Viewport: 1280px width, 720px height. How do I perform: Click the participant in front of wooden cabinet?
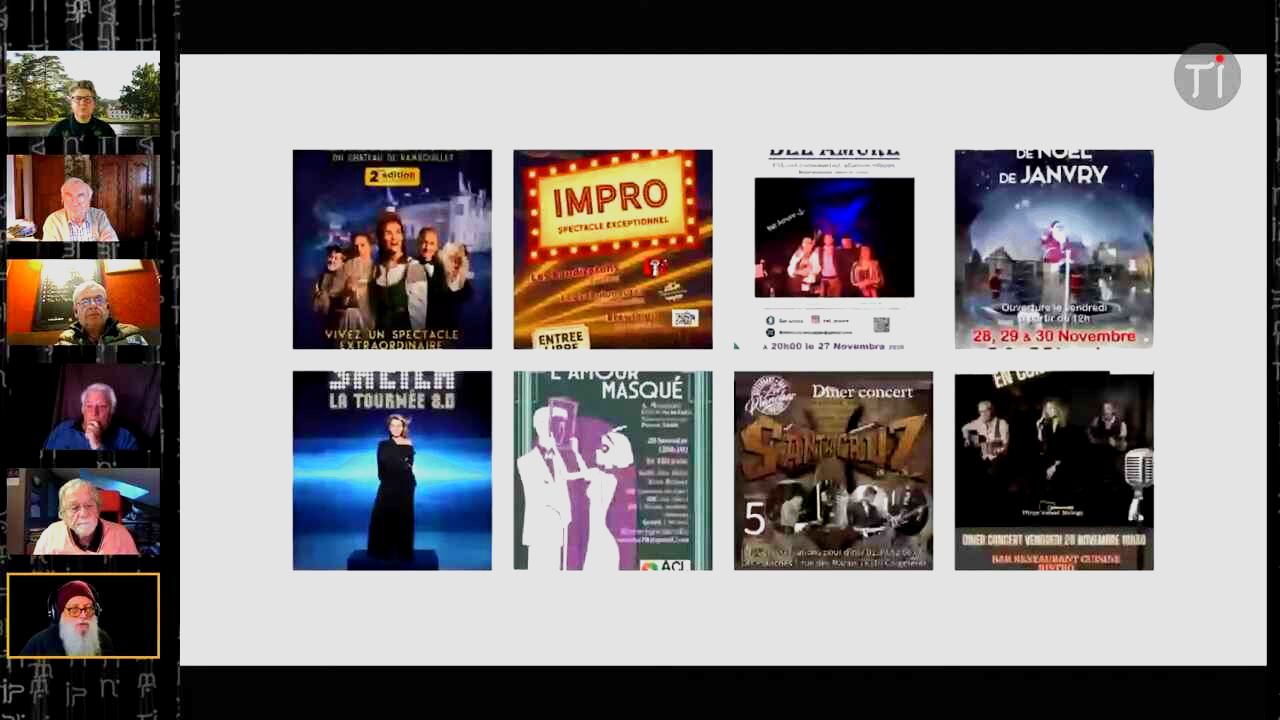(x=83, y=198)
